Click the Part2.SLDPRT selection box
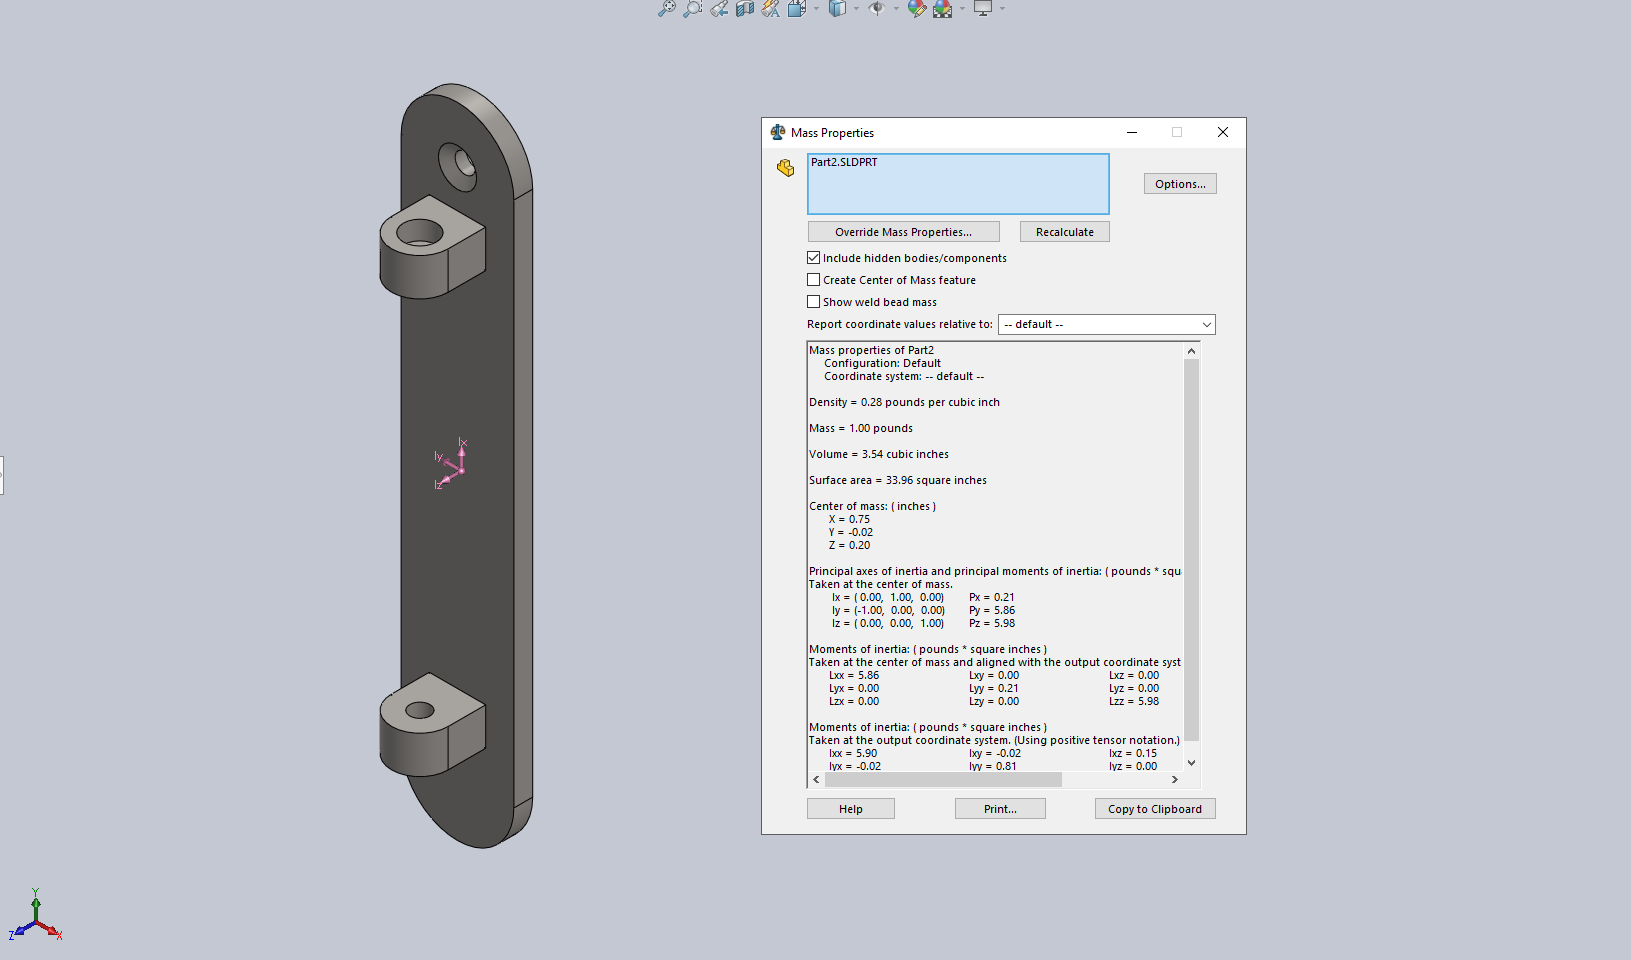Viewport: 1631px width, 960px height. coord(957,184)
